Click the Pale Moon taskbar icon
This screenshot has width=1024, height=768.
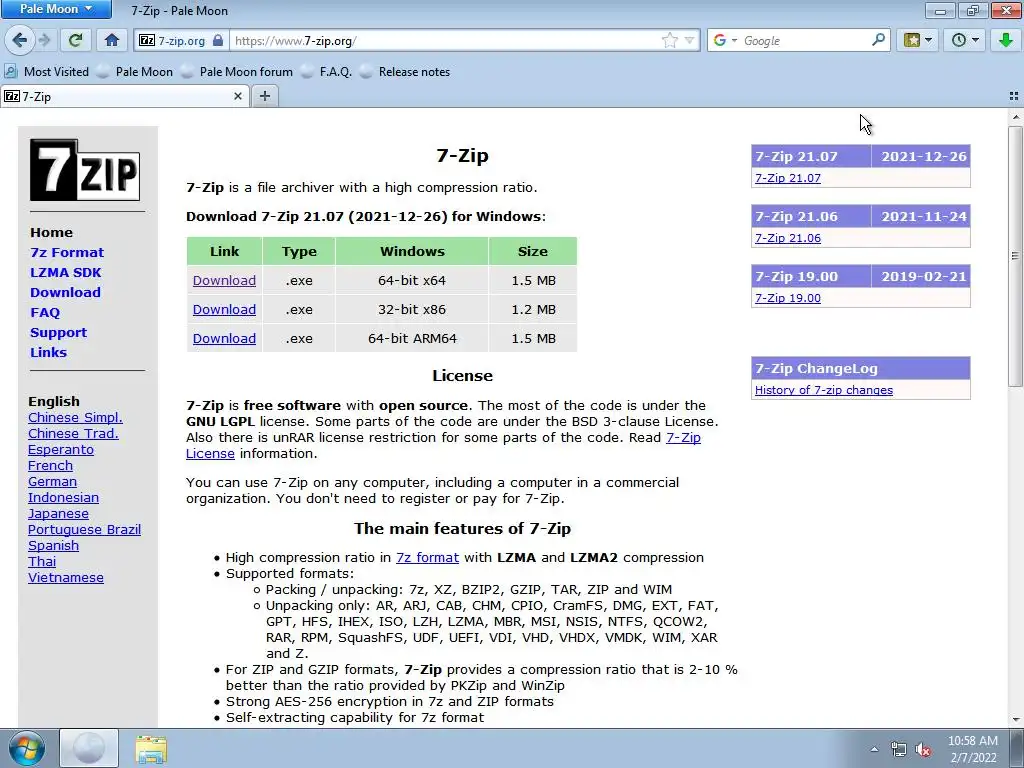89,748
